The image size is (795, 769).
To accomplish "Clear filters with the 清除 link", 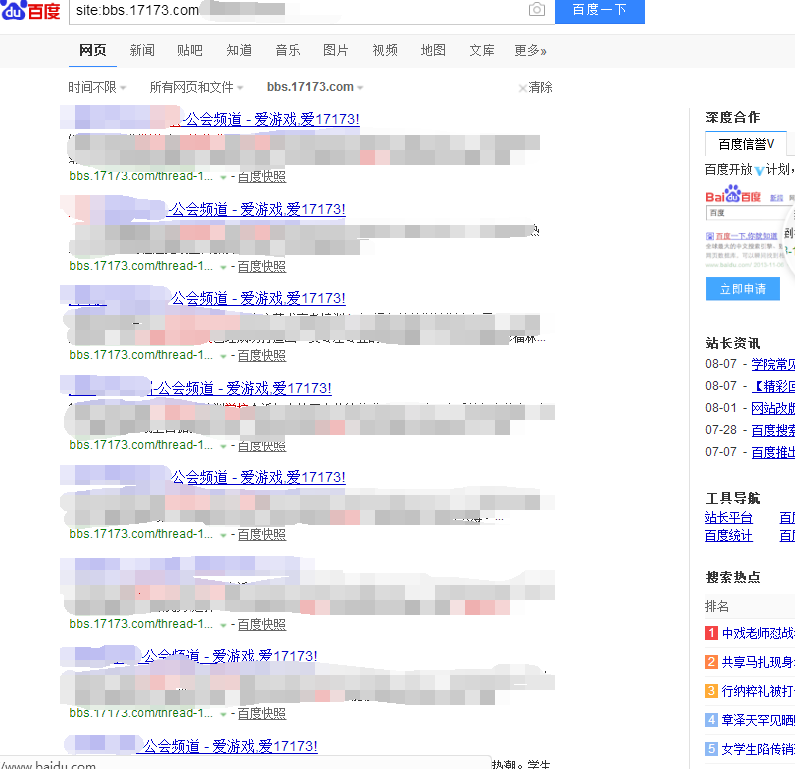I will click(x=535, y=87).
